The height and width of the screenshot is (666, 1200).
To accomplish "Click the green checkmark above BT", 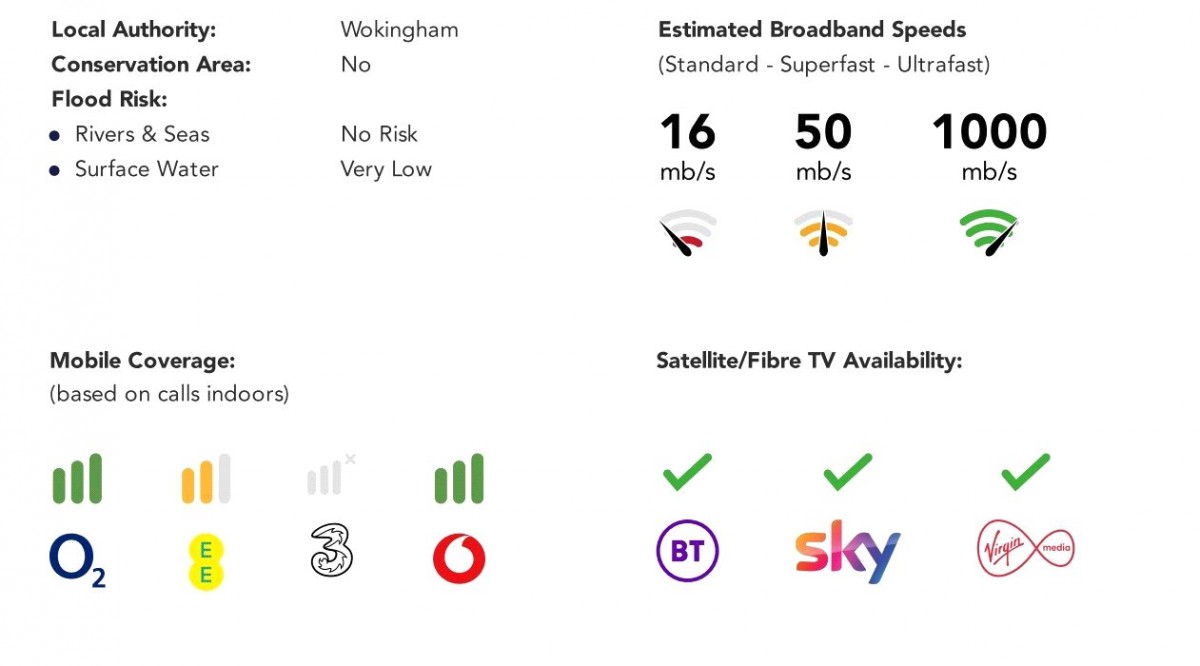I will pyautogui.click(x=687, y=471).
